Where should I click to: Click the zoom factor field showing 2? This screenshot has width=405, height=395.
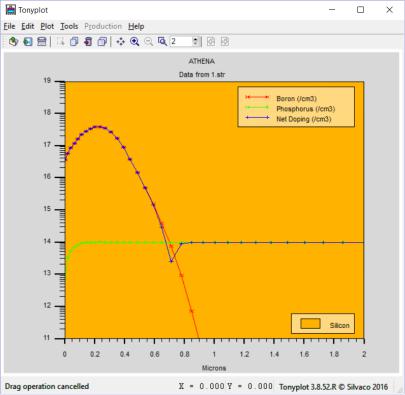click(x=181, y=42)
